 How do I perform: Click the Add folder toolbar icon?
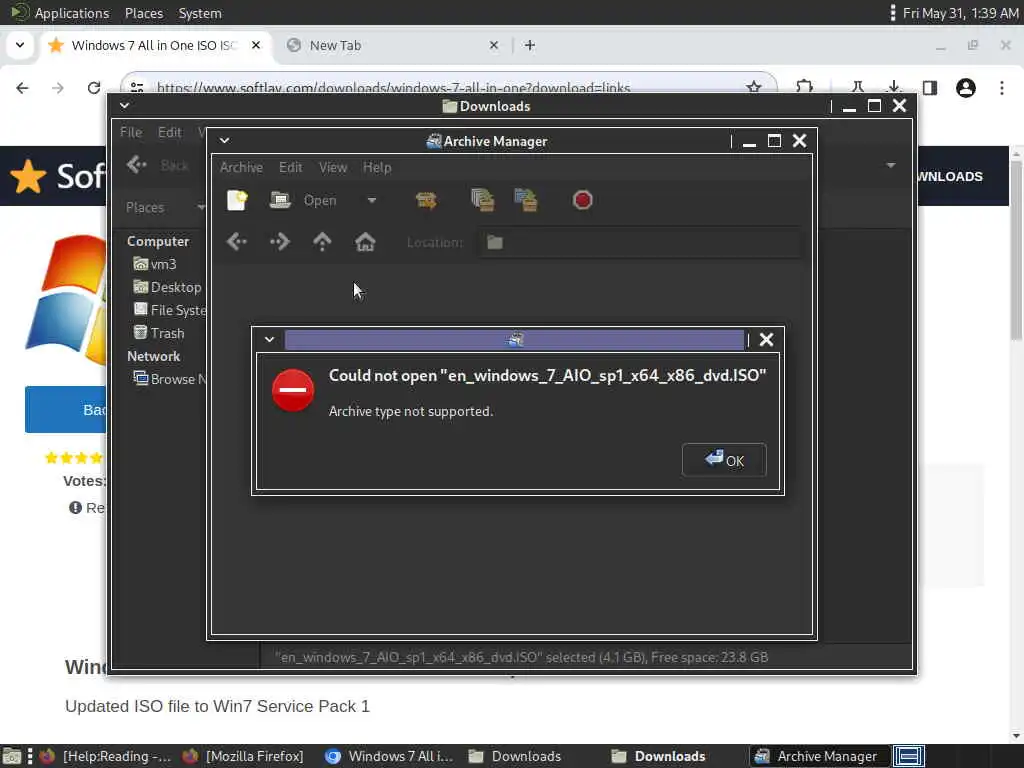click(526, 200)
